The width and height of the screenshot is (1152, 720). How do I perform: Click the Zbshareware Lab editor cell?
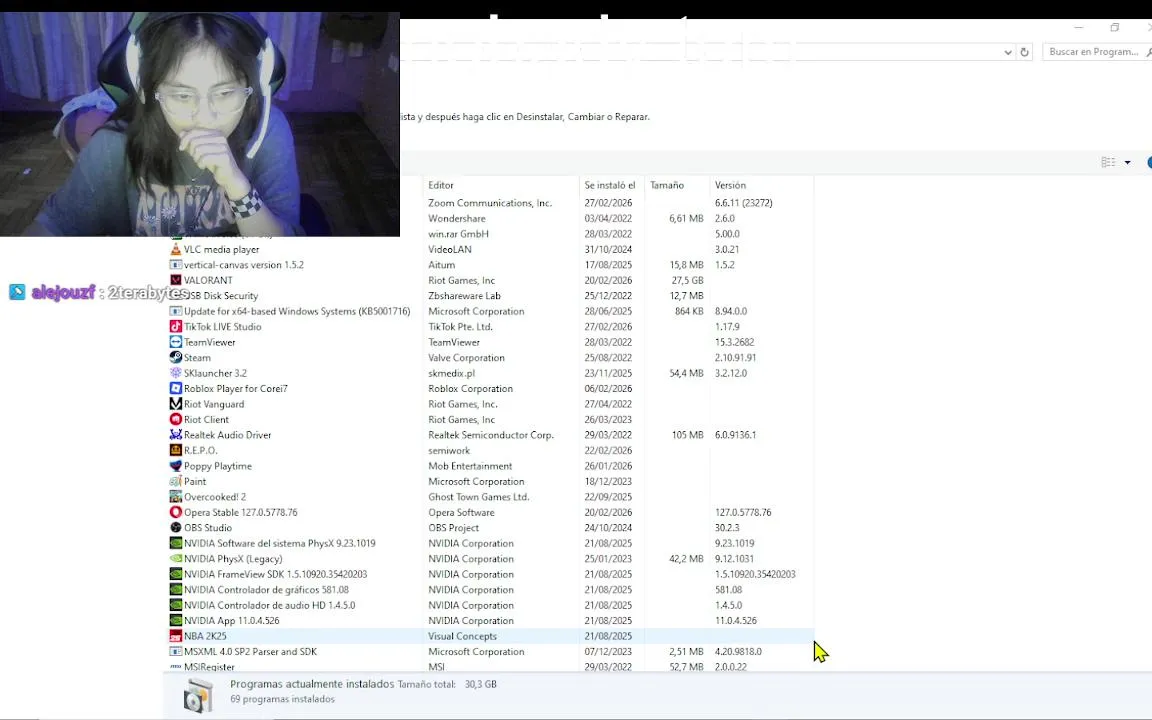click(x=464, y=295)
